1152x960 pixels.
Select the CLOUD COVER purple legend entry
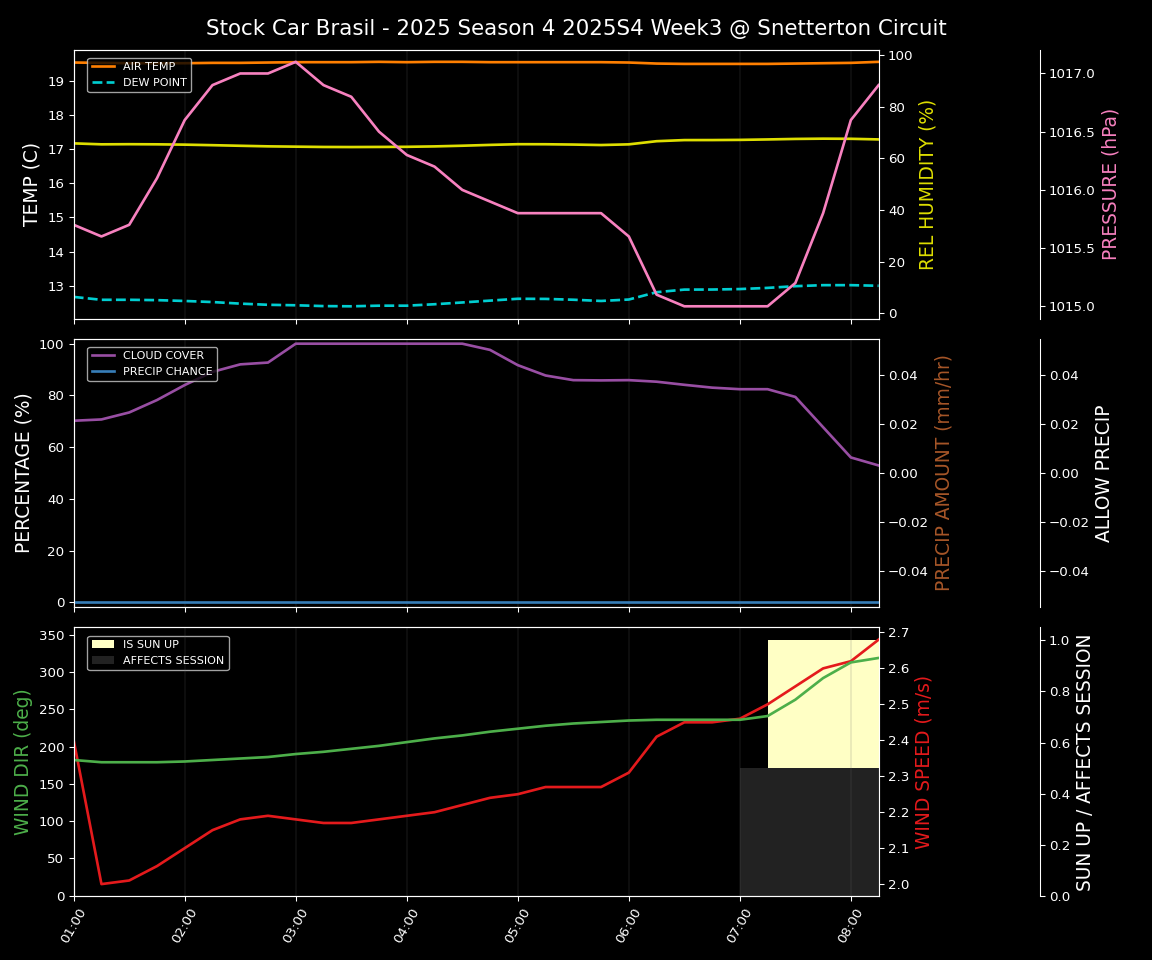[x=104, y=356]
